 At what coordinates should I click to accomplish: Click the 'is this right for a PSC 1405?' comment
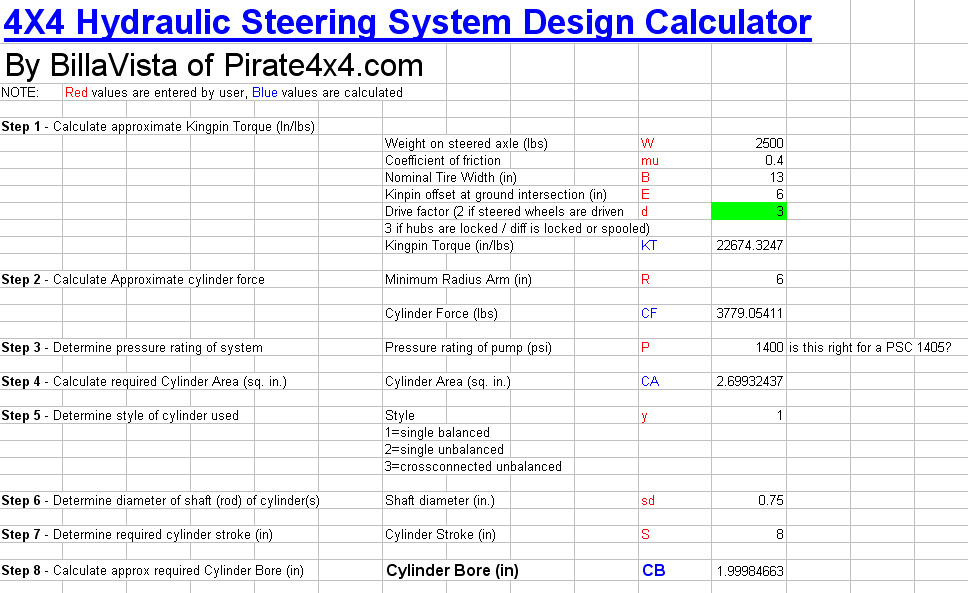[x=870, y=347]
